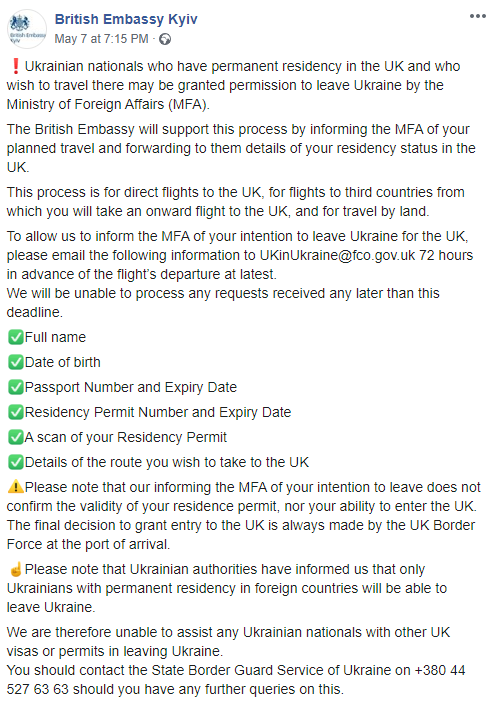Click the 'Ministry of Foreign Affairs (MFA)' text
This screenshot has width=494, height=703.
point(108,104)
